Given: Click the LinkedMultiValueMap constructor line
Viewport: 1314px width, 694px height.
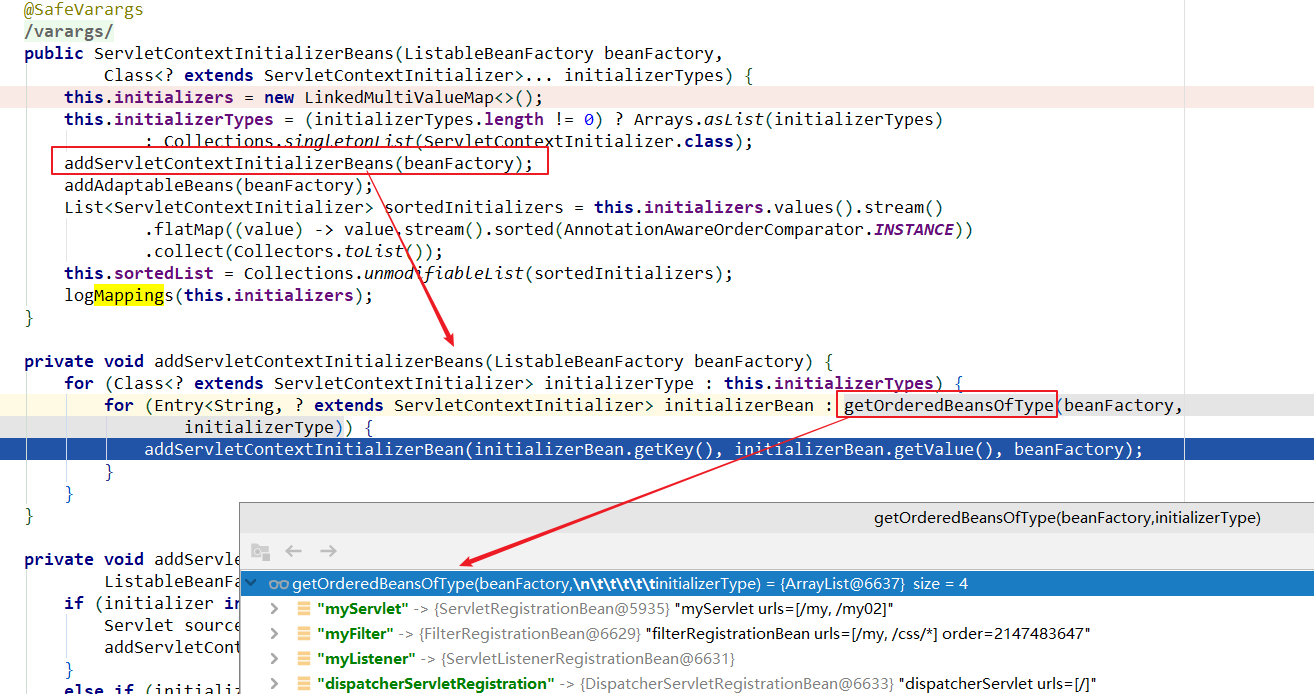Looking at the screenshot, I should [304, 97].
